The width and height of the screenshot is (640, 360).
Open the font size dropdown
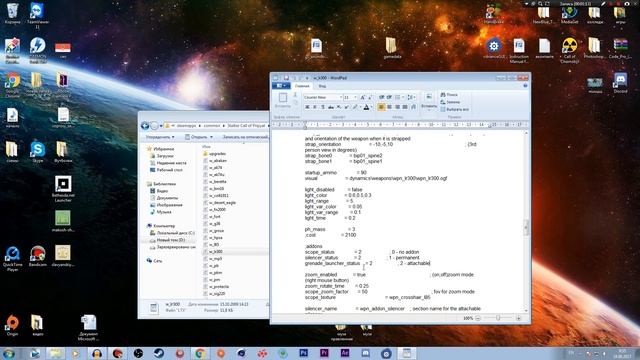(x=356, y=98)
